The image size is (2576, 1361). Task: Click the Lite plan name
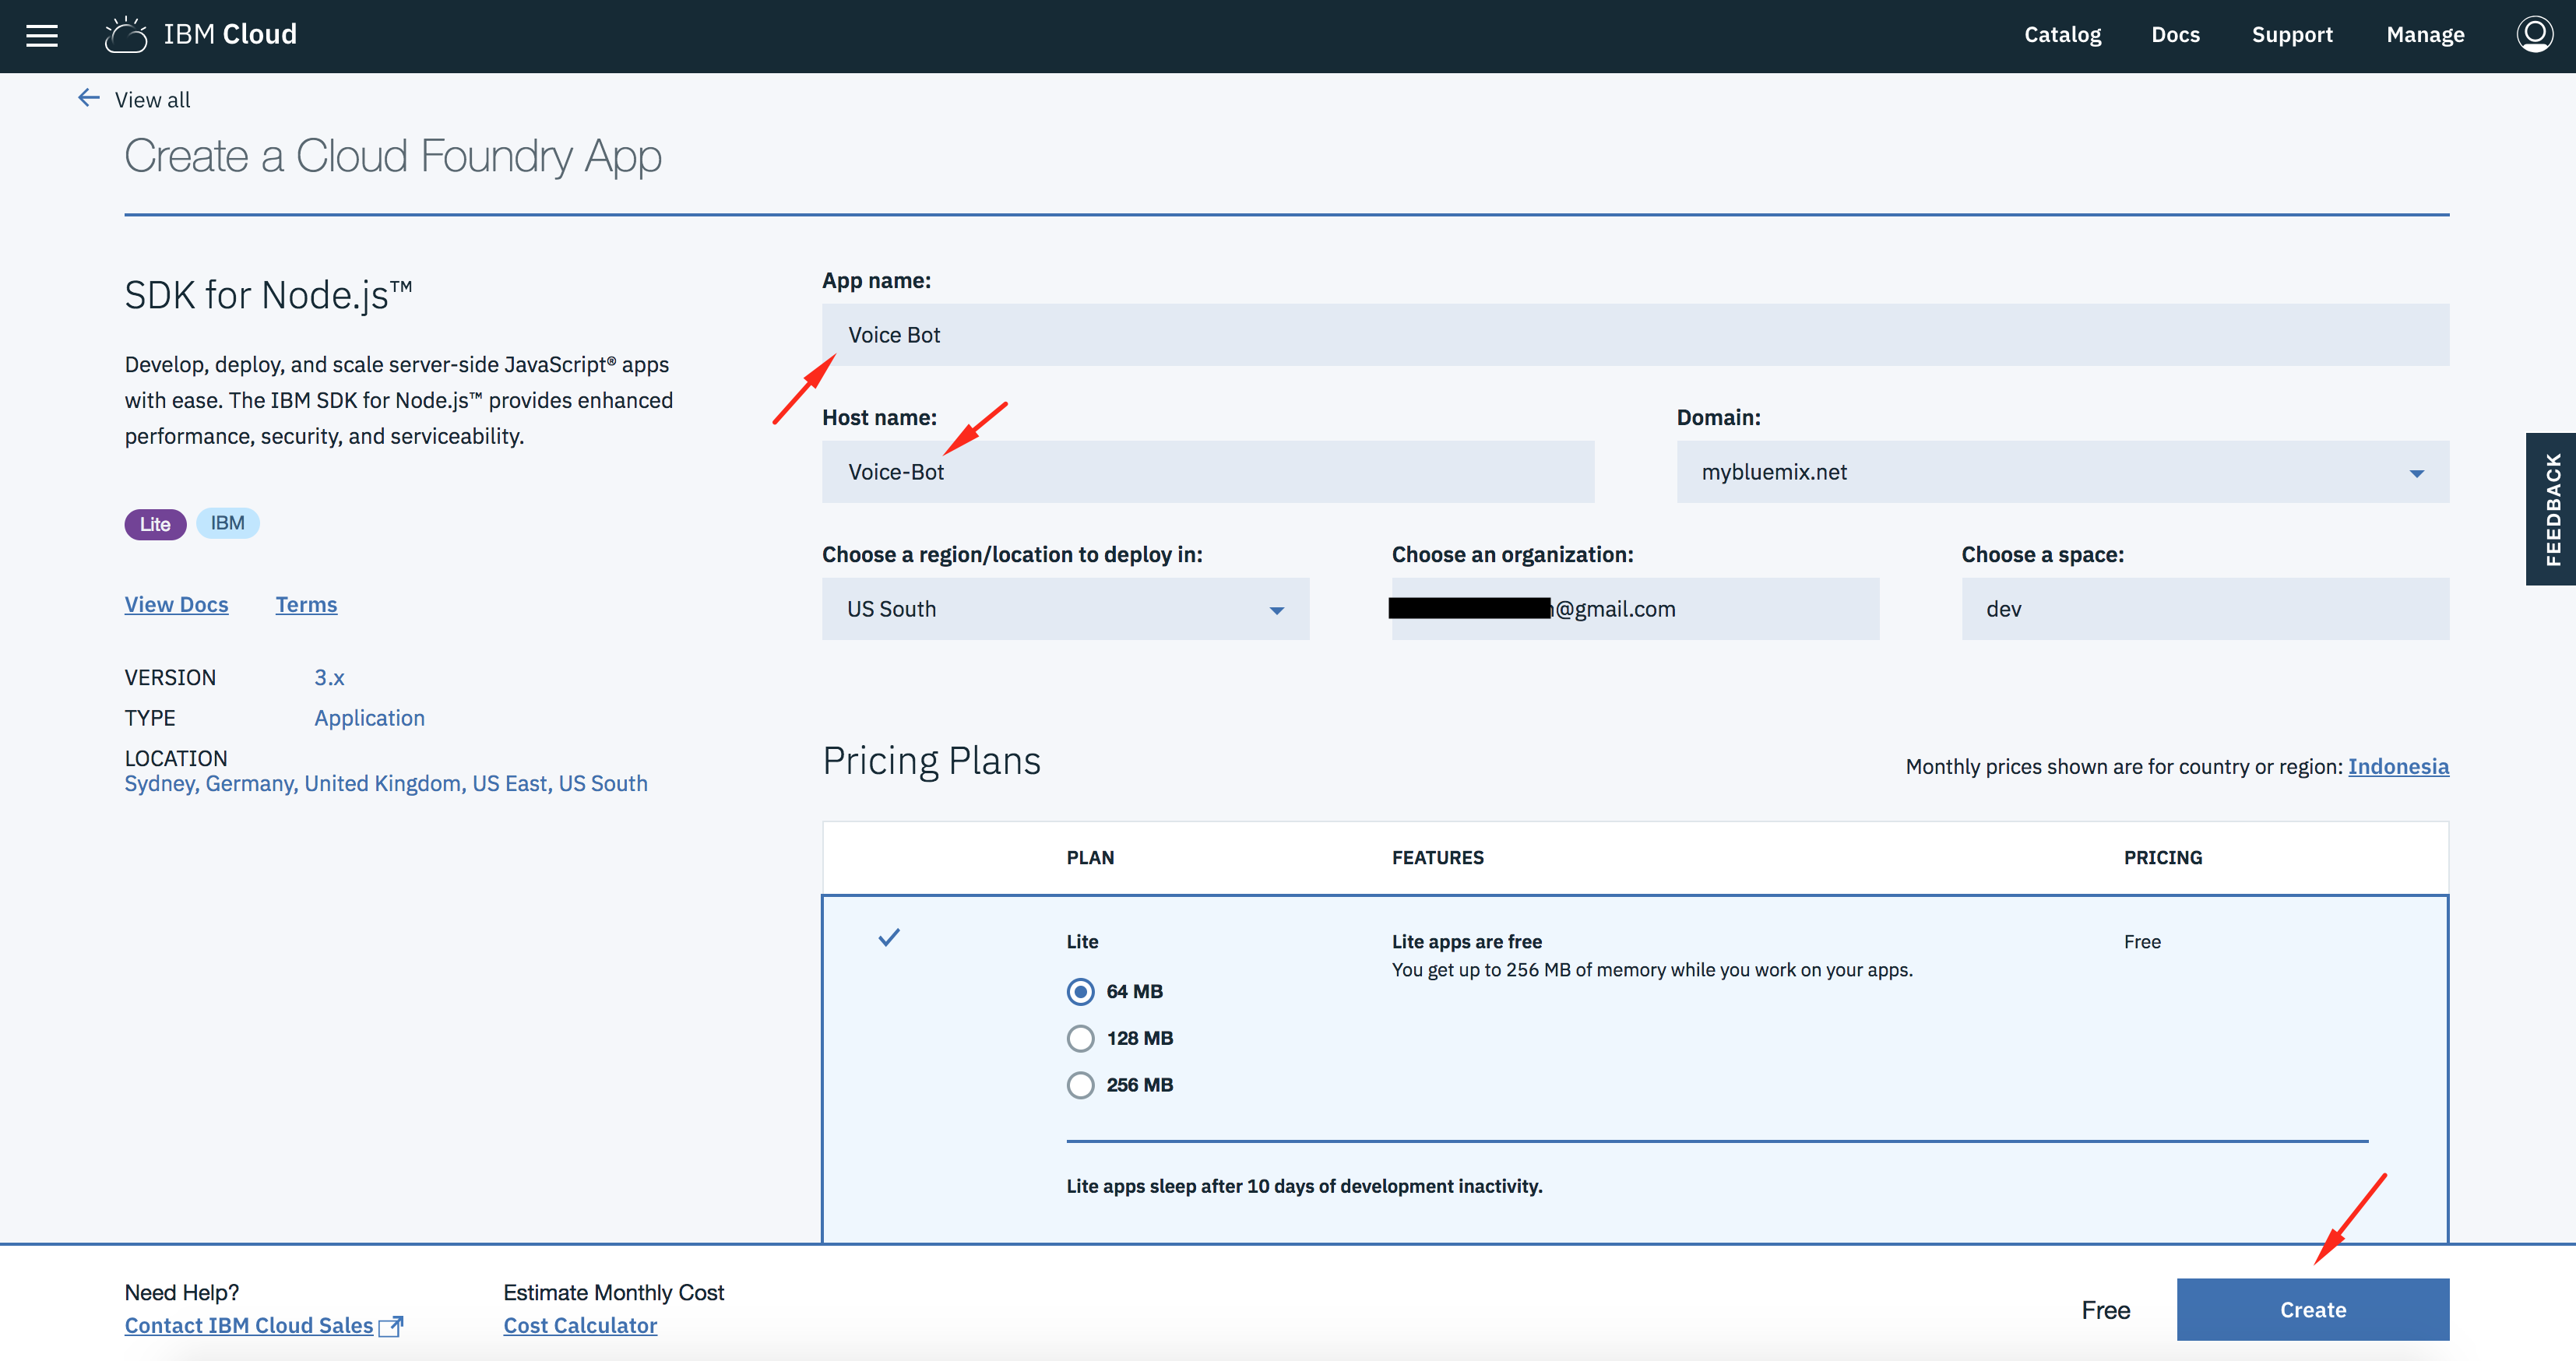pyautogui.click(x=1082, y=942)
